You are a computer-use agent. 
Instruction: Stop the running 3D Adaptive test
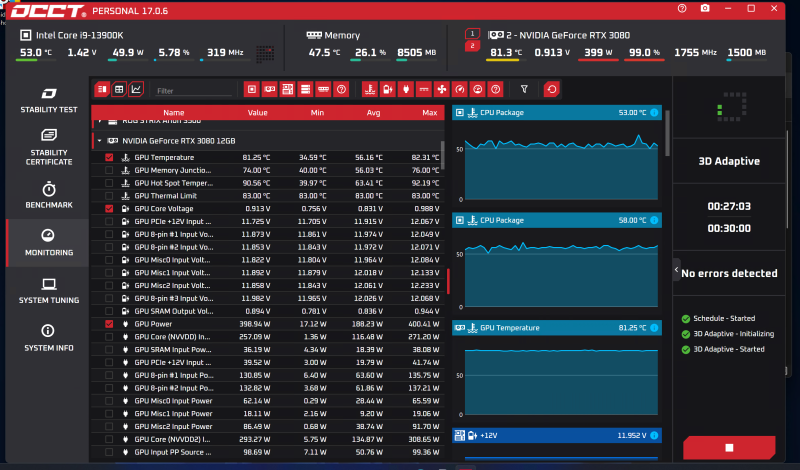[x=729, y=448]
